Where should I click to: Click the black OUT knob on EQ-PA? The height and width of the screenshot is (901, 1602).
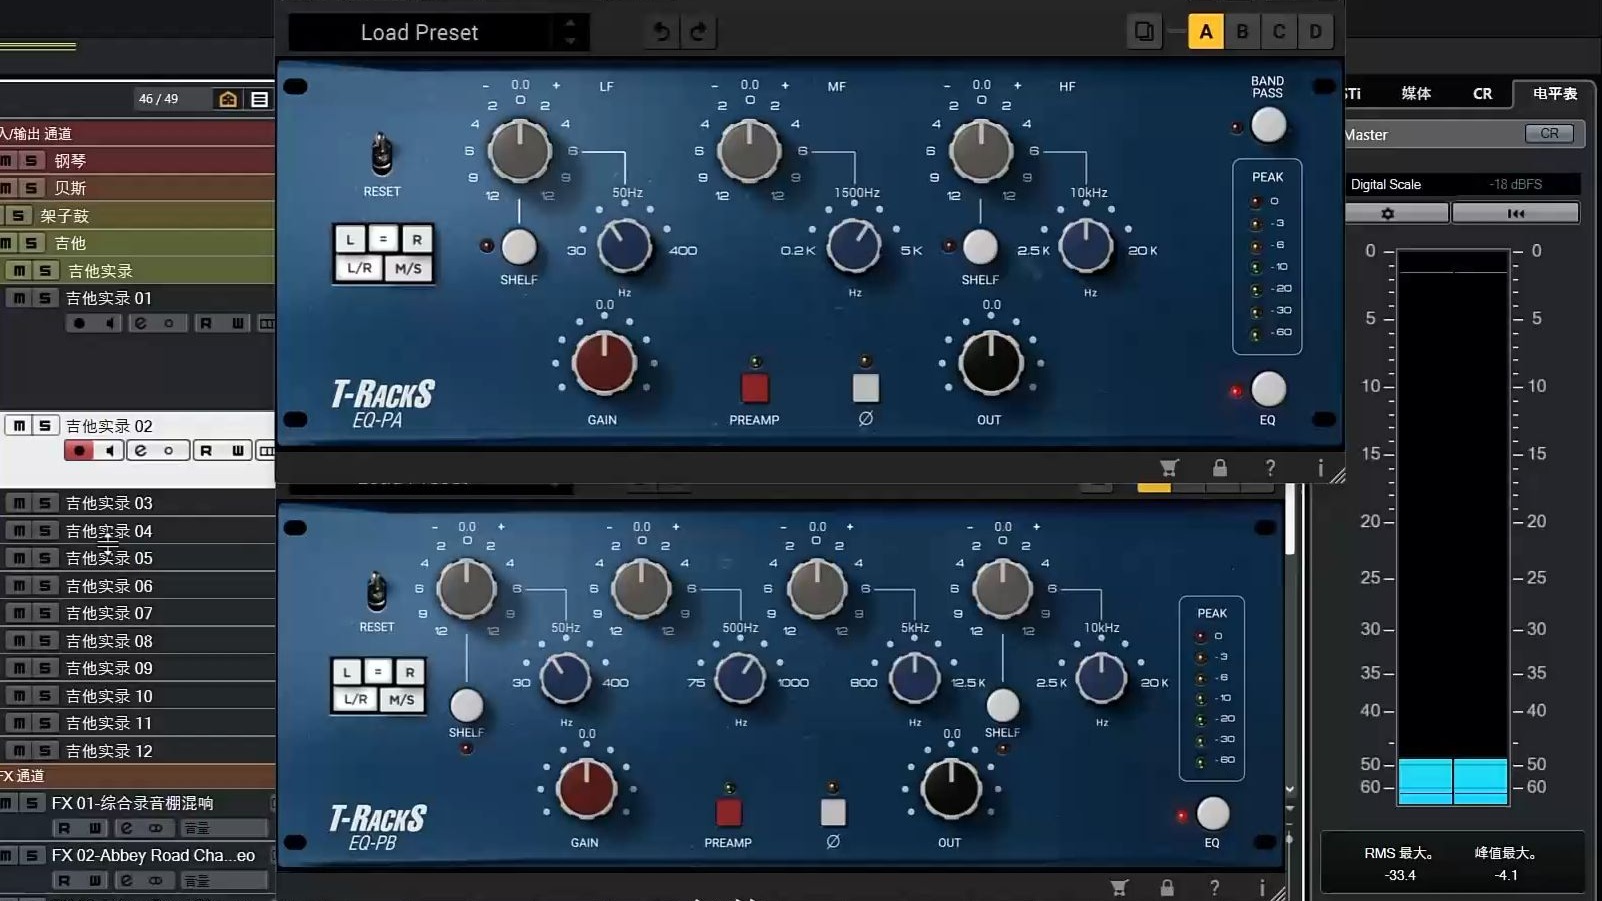[990, 362]
